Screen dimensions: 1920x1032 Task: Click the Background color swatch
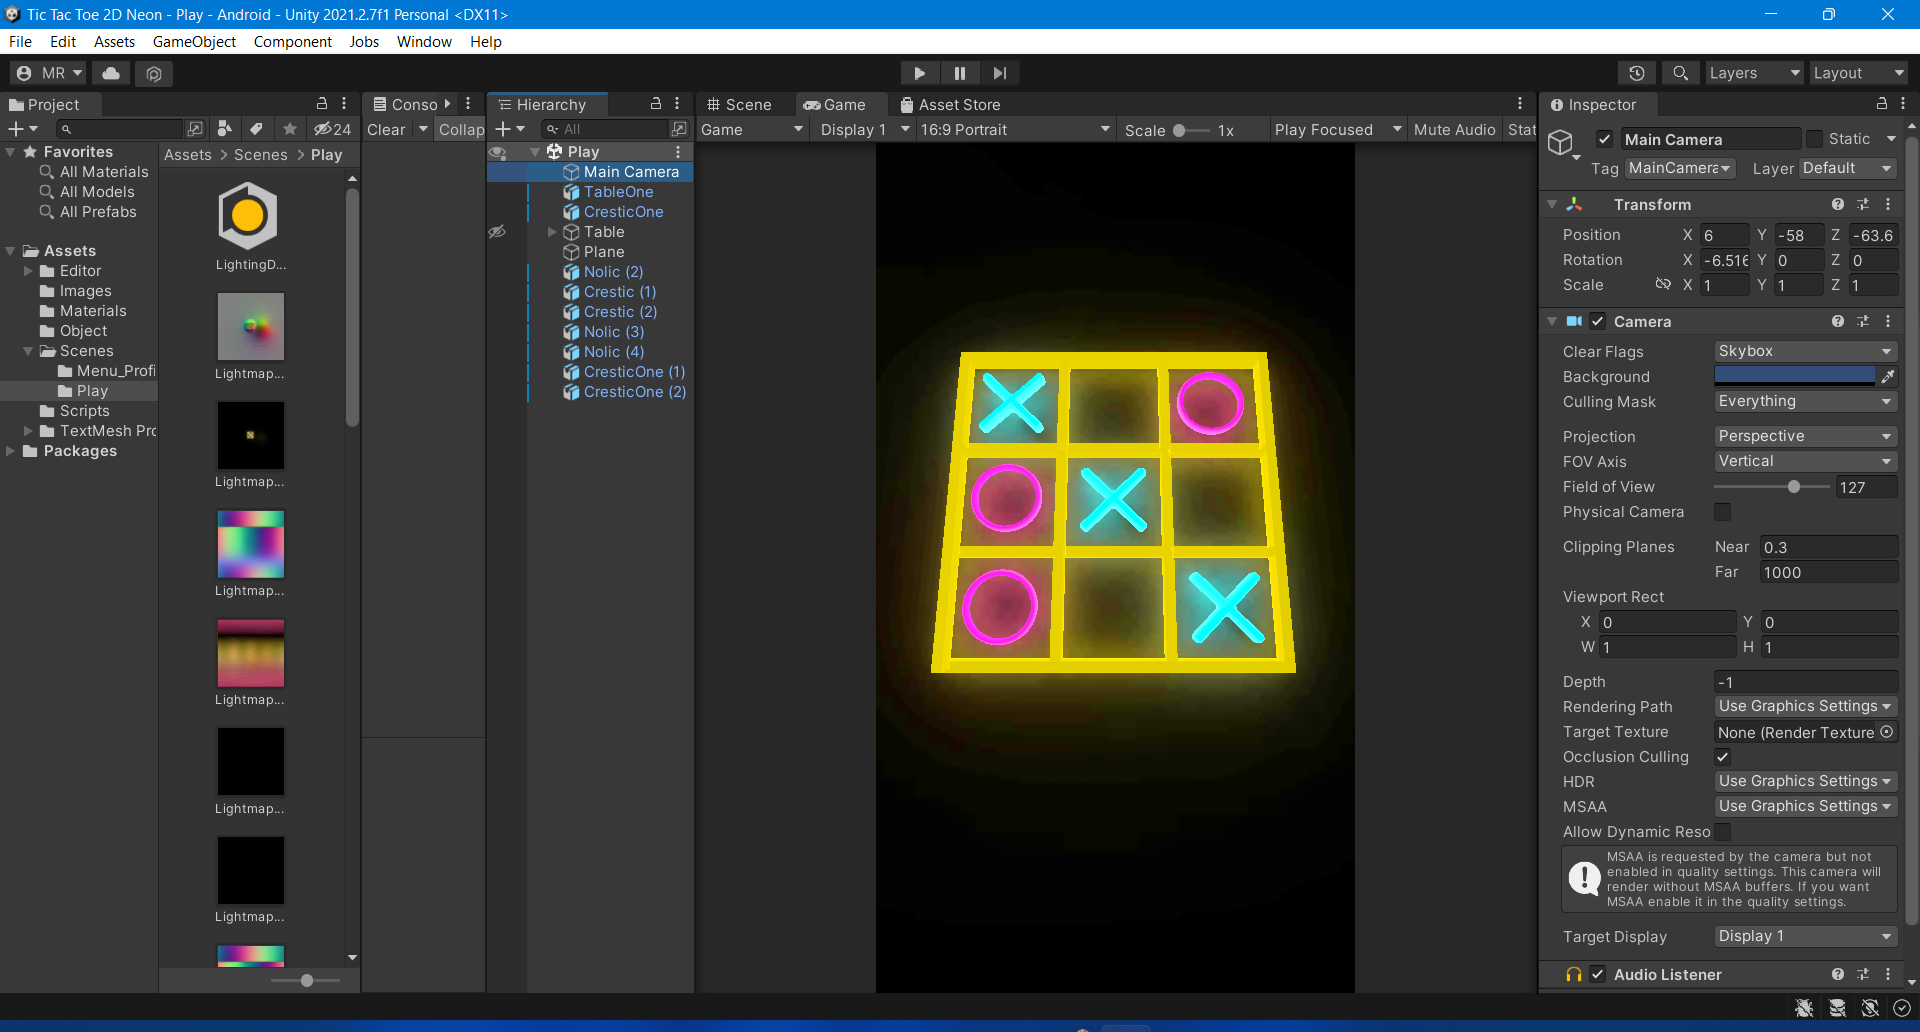click(1795, 377)
